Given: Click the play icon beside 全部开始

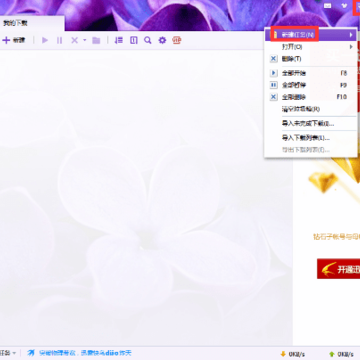Looking at the screenshot, I should tap(273, 73).
